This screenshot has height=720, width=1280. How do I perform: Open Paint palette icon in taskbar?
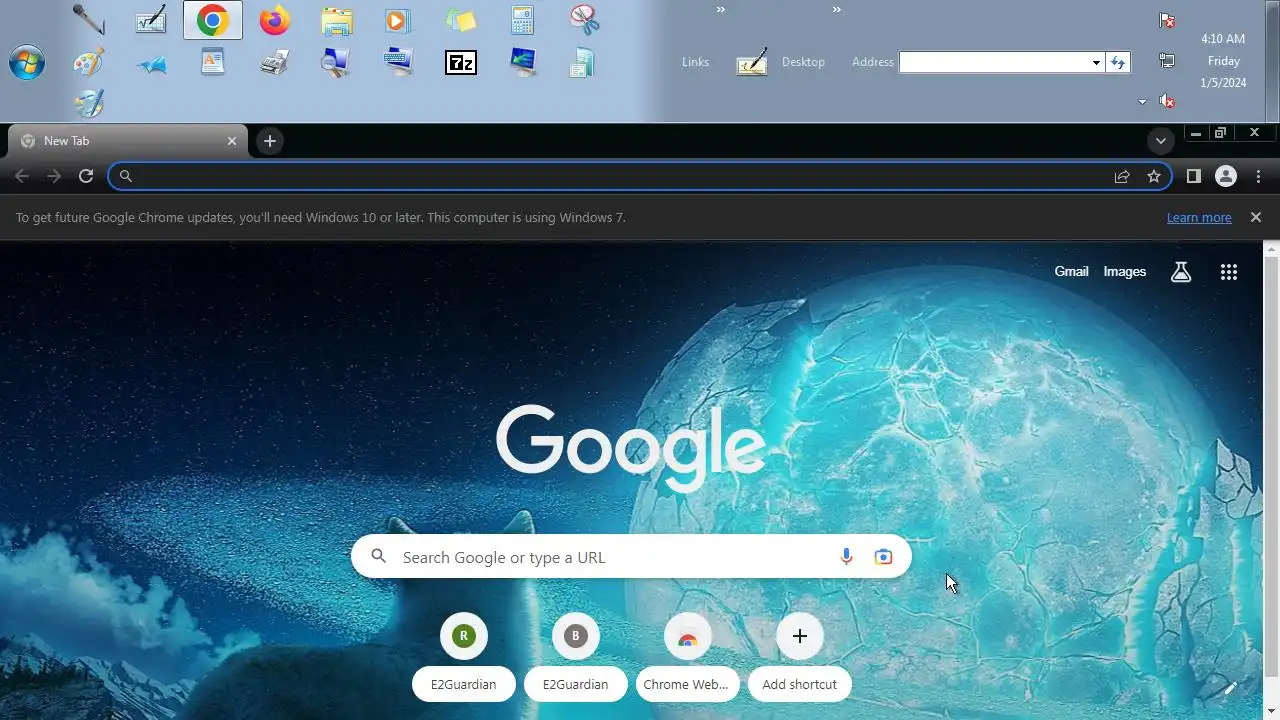[x=88, y=62]
